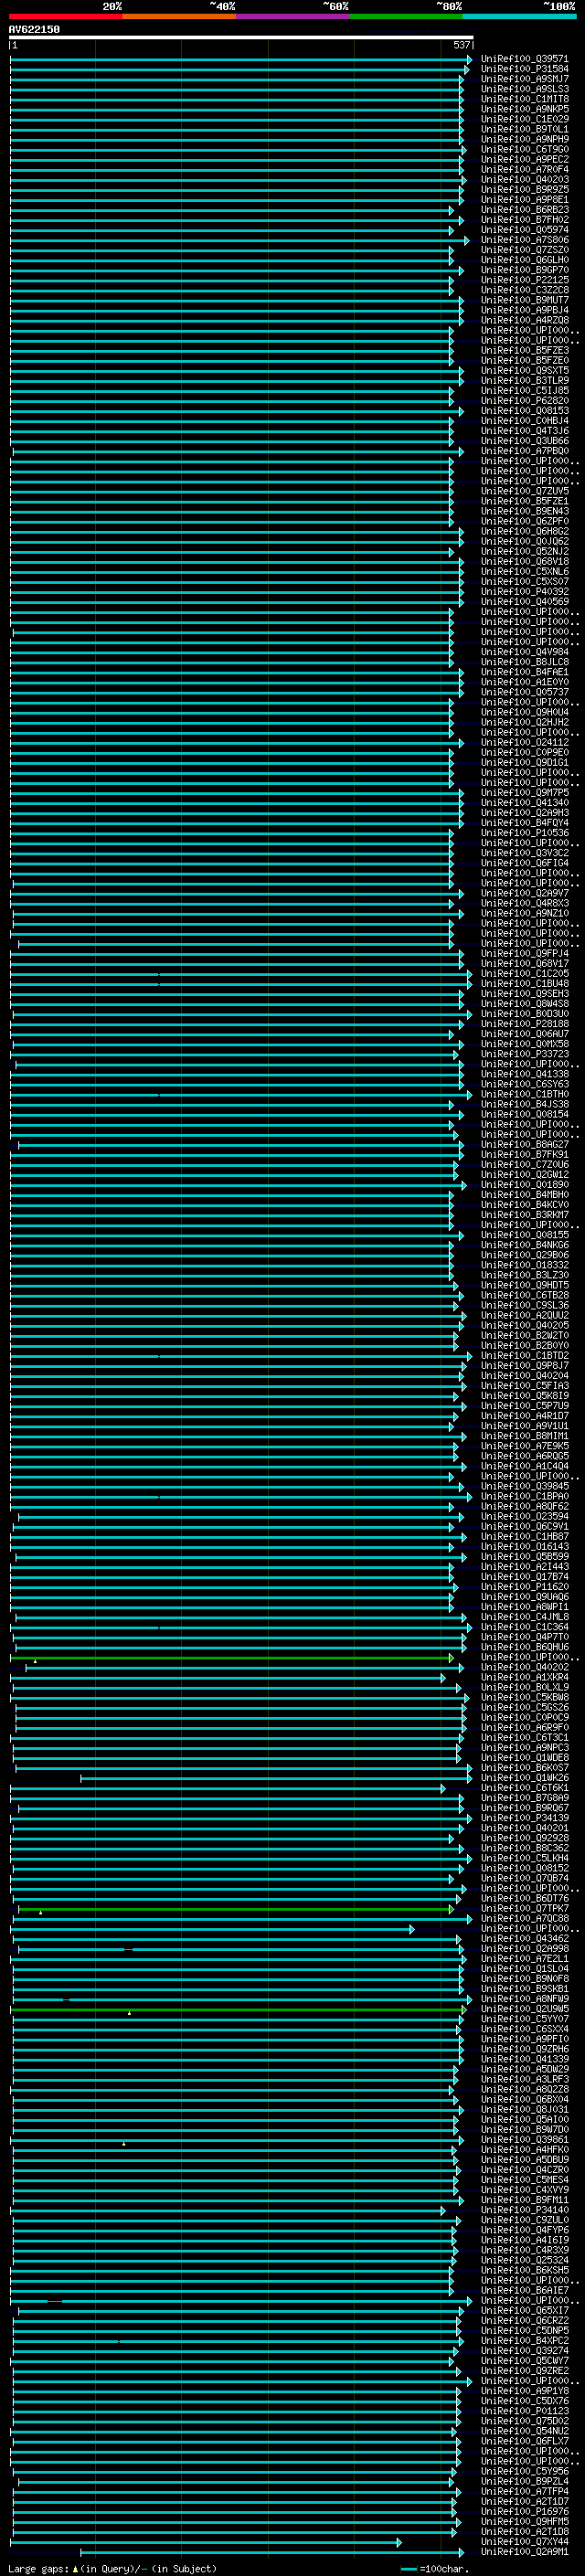Screen dimensions: 585x2576
Task: Open hit UniRef100_Q39571
Action: pyautogui.click(x=524, y=59)
